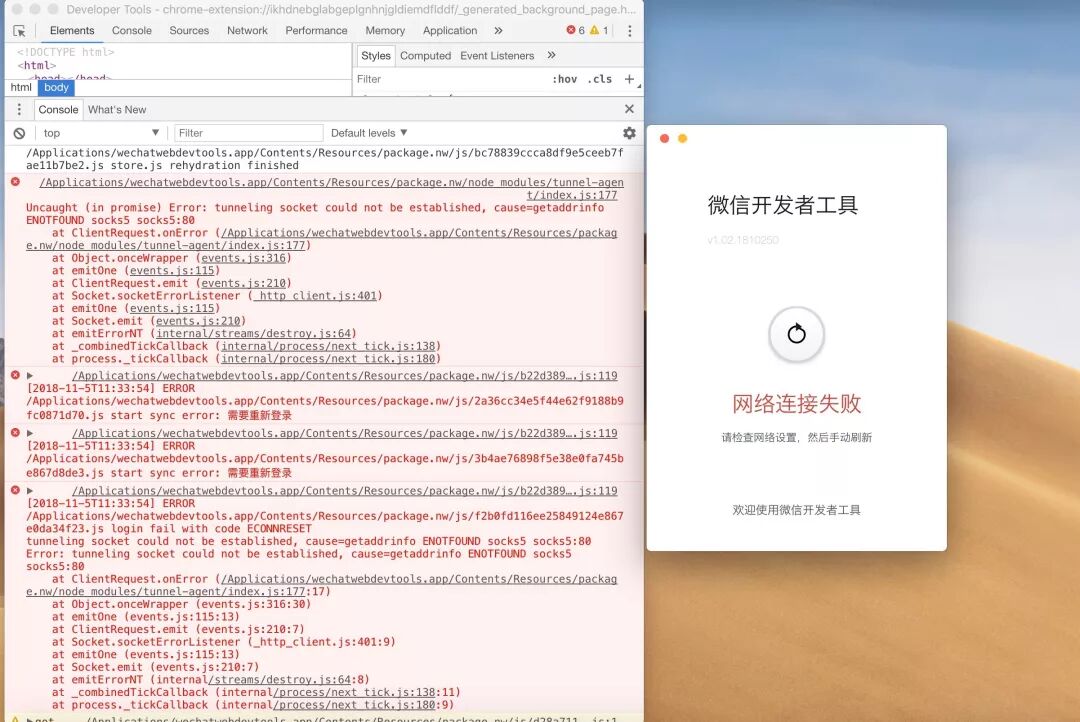Screen dimensions: 1080x722
Task: Open the top execution context dropdown
Action: tap(101, 133)
